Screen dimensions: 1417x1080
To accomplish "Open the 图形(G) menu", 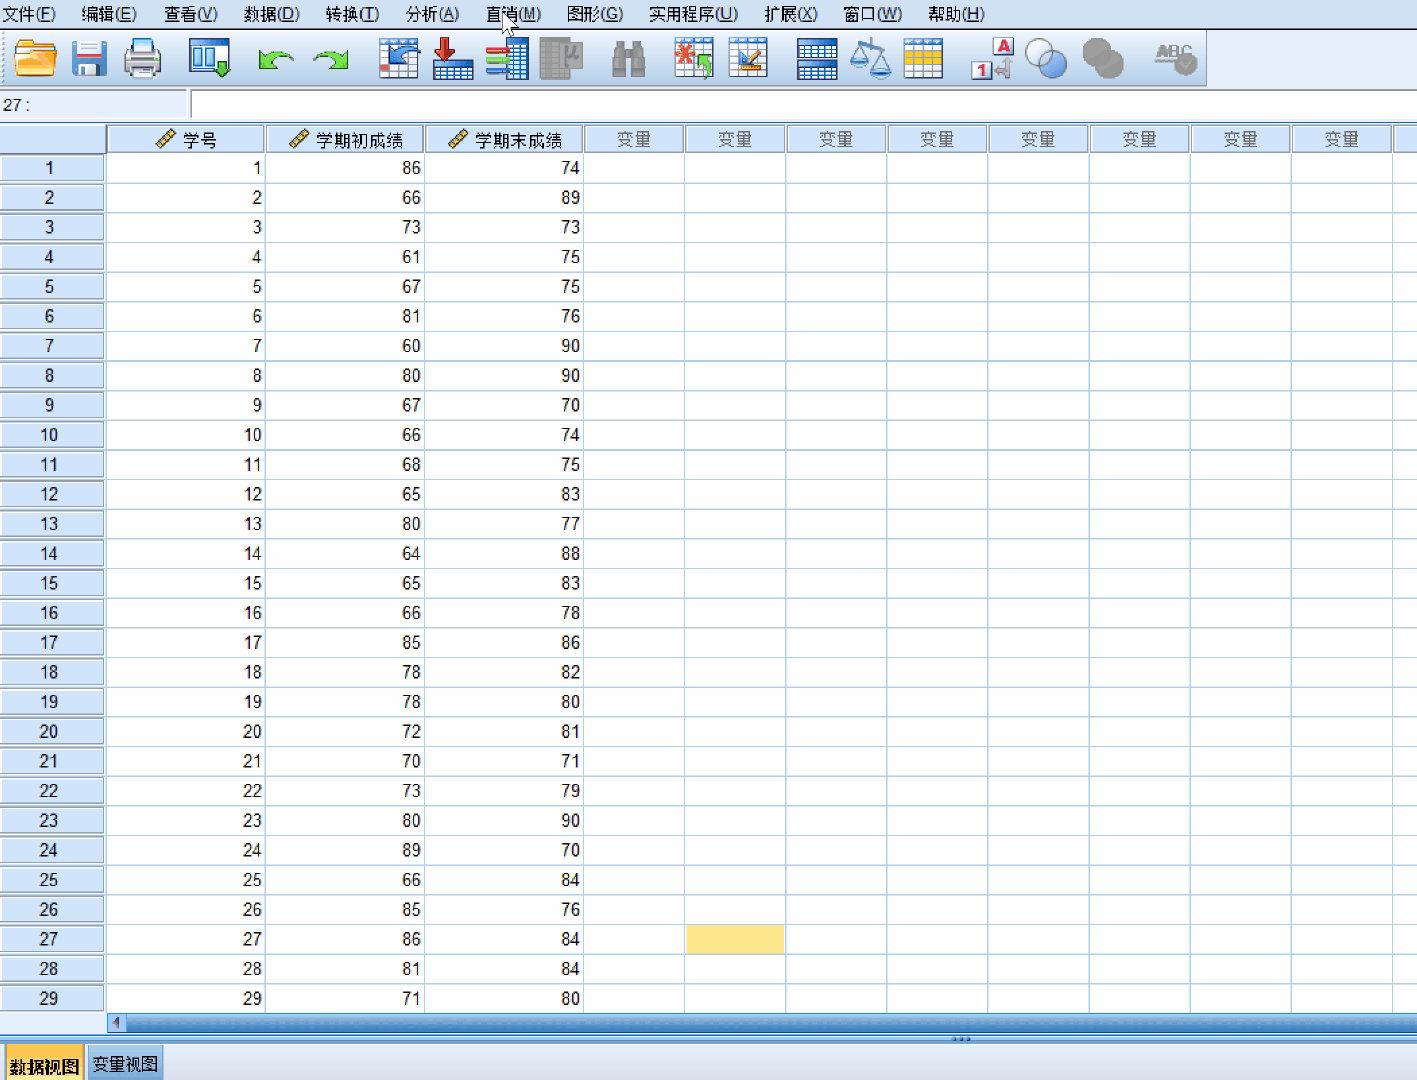I will (x=594, y=14).
